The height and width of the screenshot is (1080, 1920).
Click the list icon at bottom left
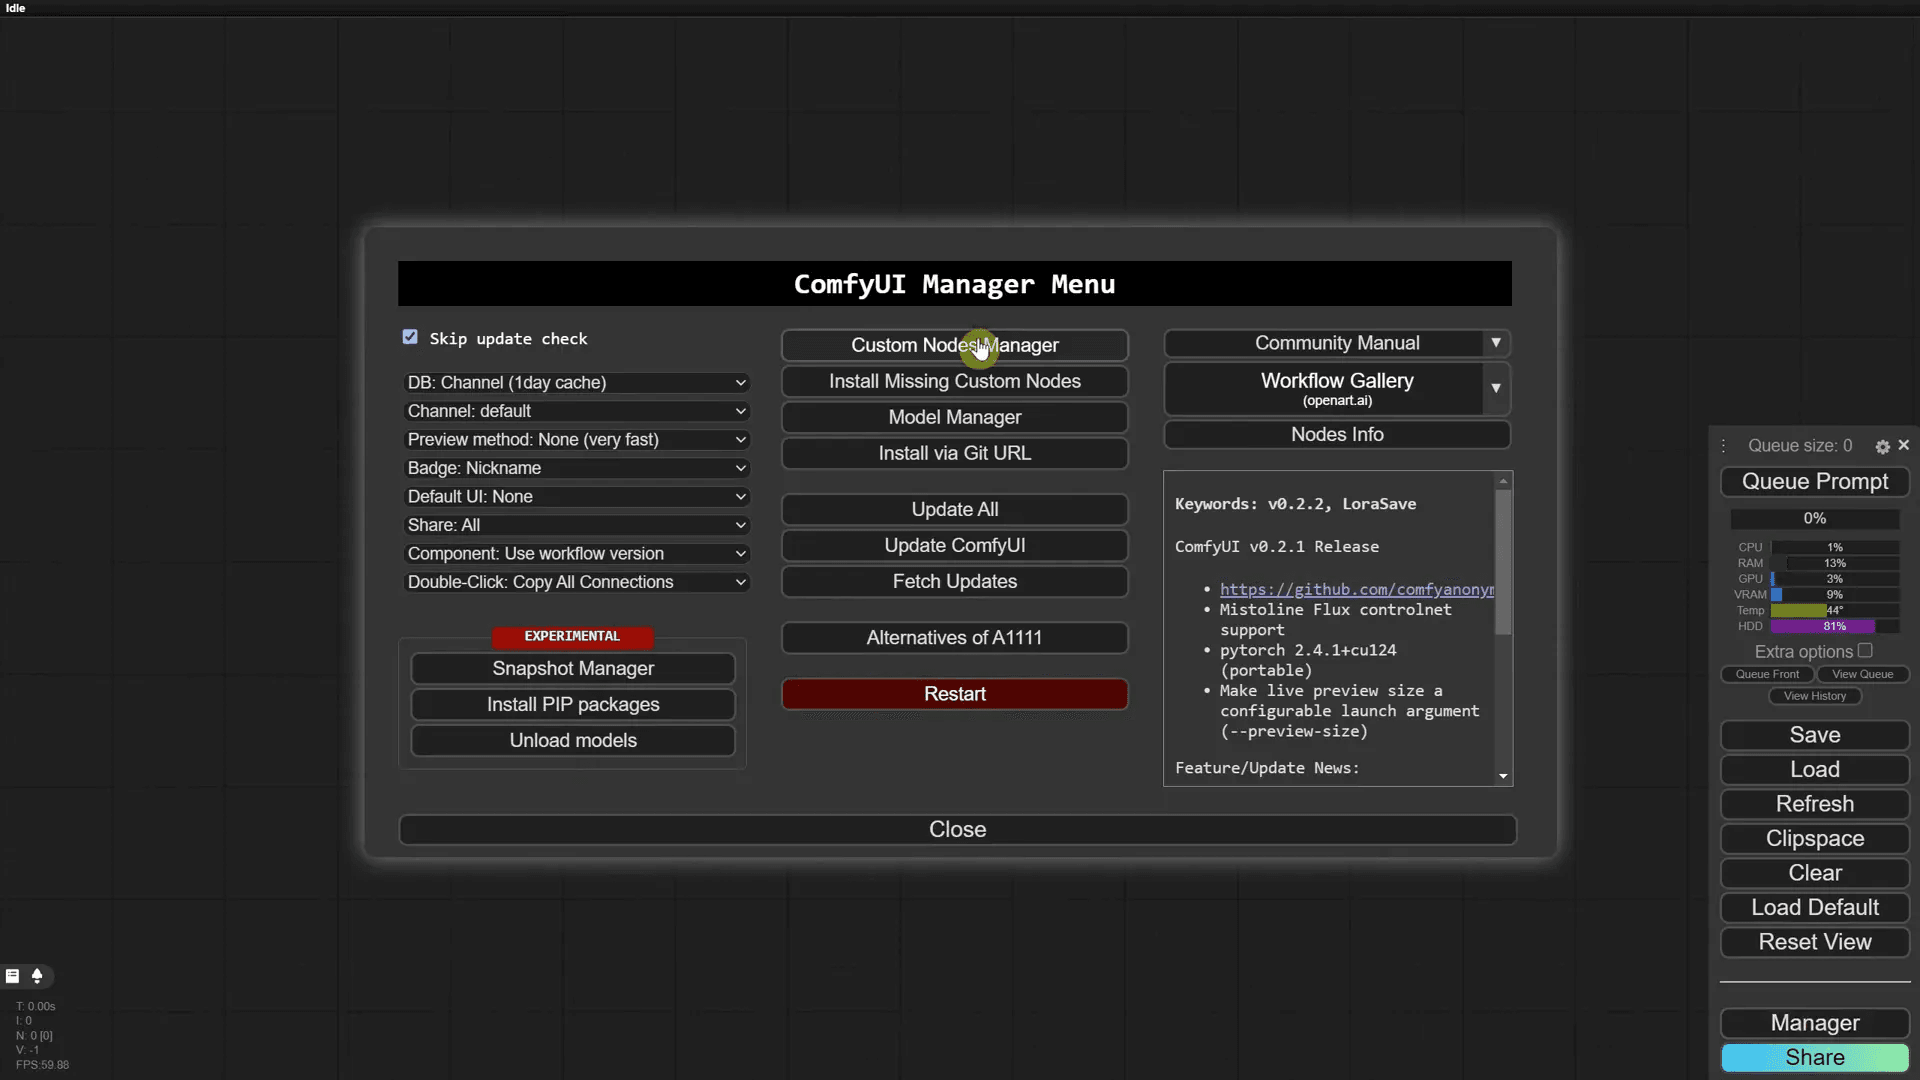point(13,976)
